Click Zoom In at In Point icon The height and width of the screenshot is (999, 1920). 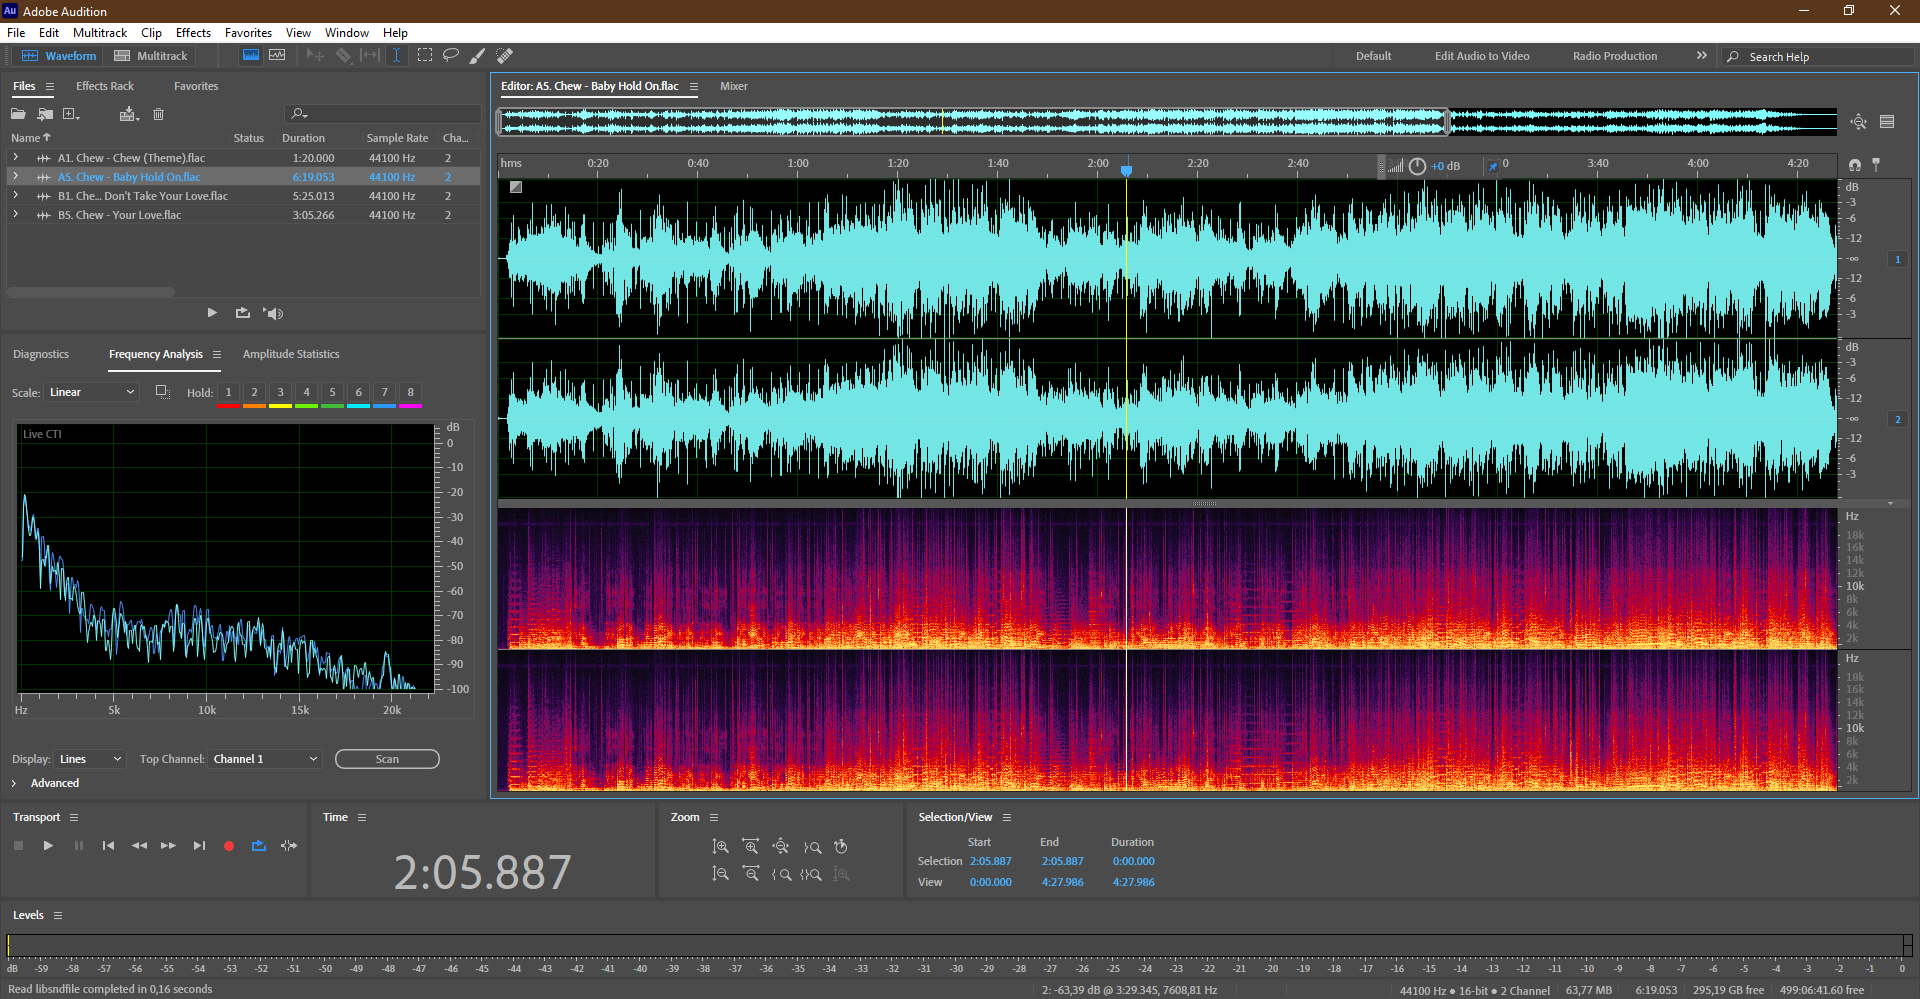tap(781, 874)
